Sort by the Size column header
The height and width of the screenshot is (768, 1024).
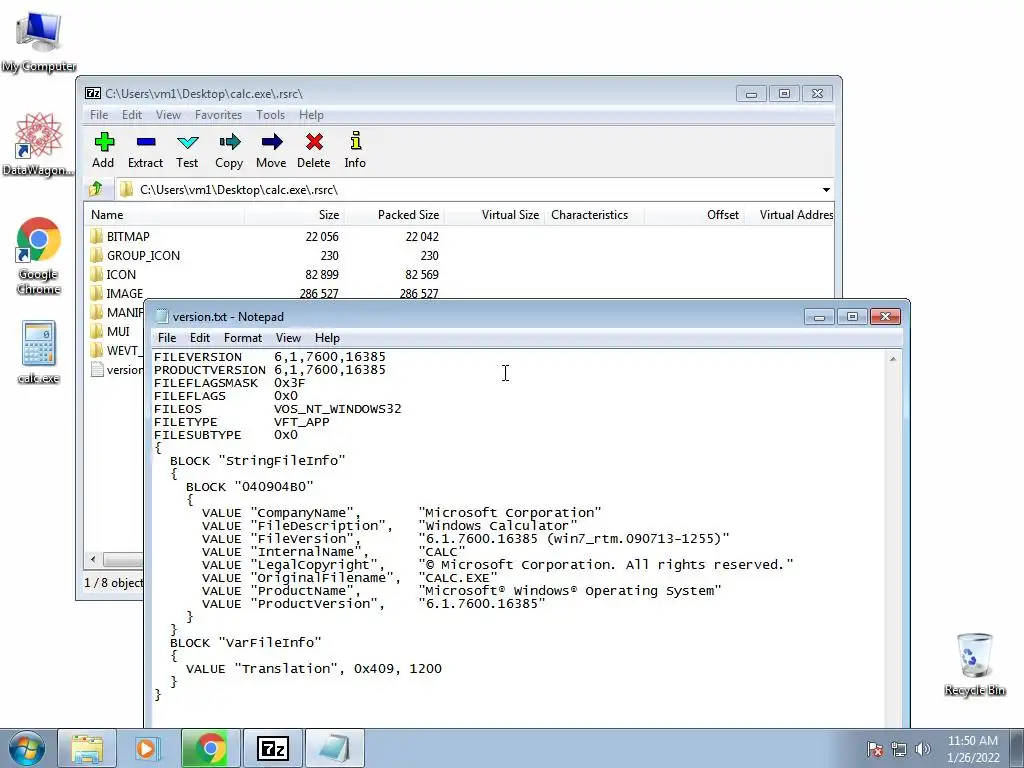pos(295,215)
